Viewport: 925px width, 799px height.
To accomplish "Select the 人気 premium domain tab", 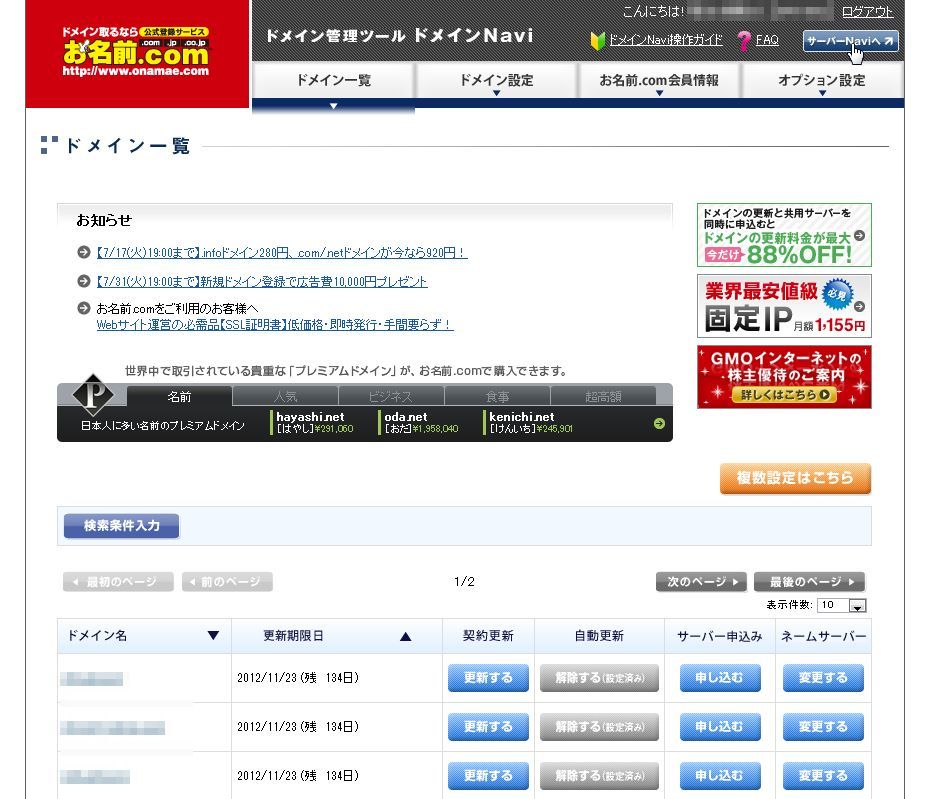I will coord(286,396).
